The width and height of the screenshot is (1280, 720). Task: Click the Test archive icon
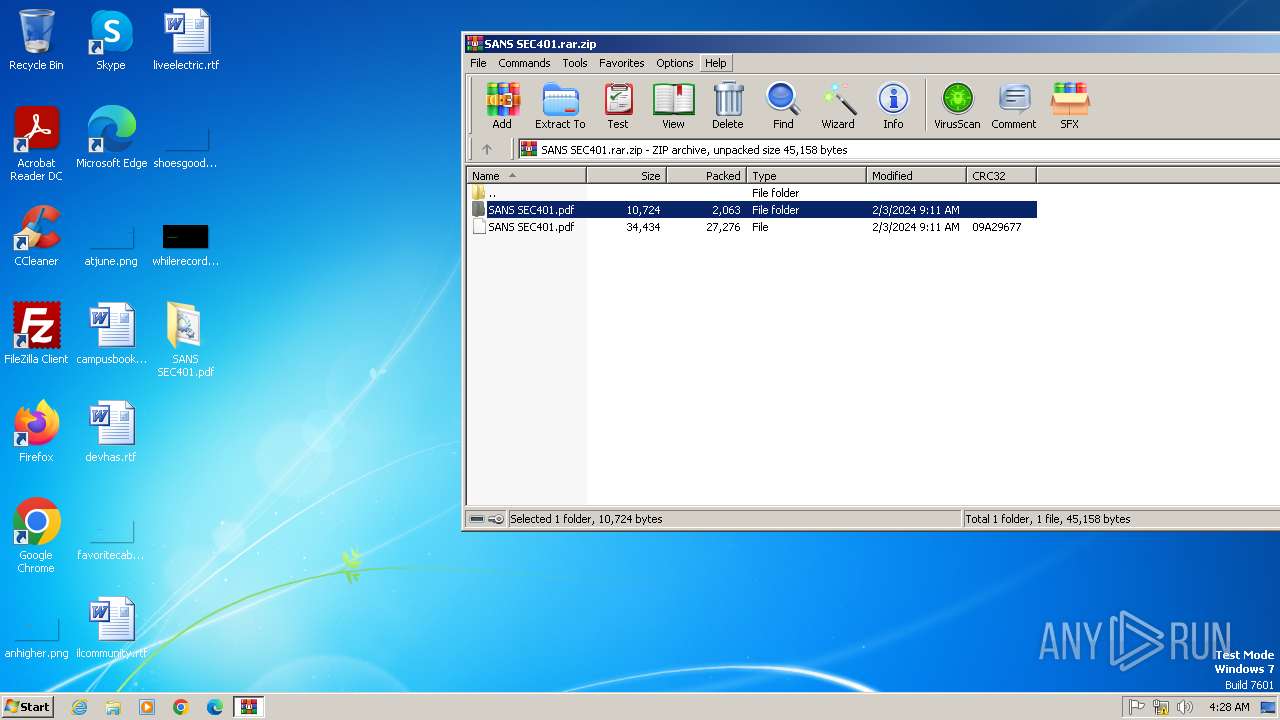[618, 107]
